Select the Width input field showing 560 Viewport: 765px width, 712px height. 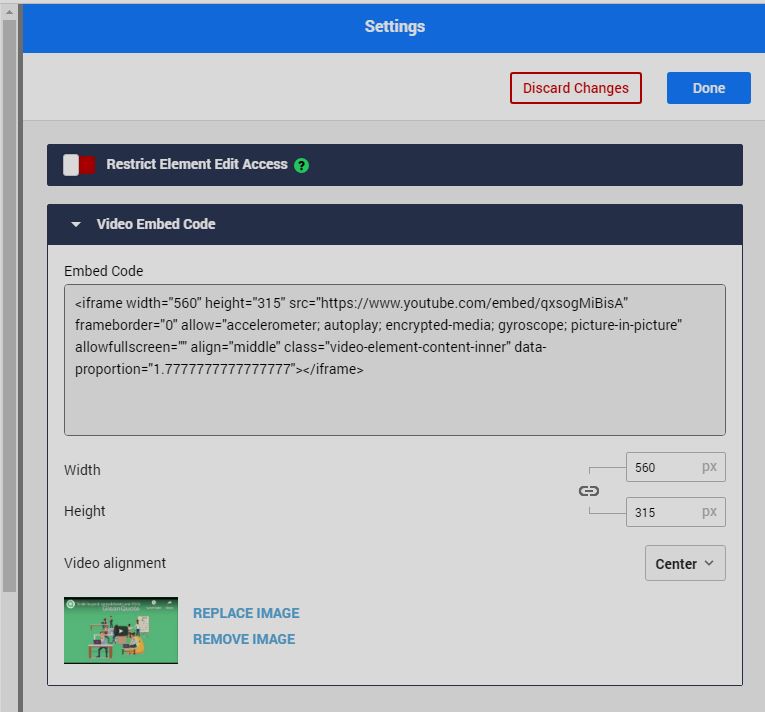pos(660,468)
